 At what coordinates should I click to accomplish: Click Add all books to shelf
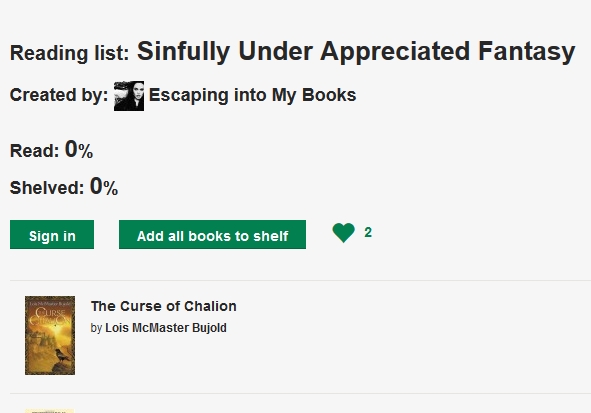click(212, 234)
